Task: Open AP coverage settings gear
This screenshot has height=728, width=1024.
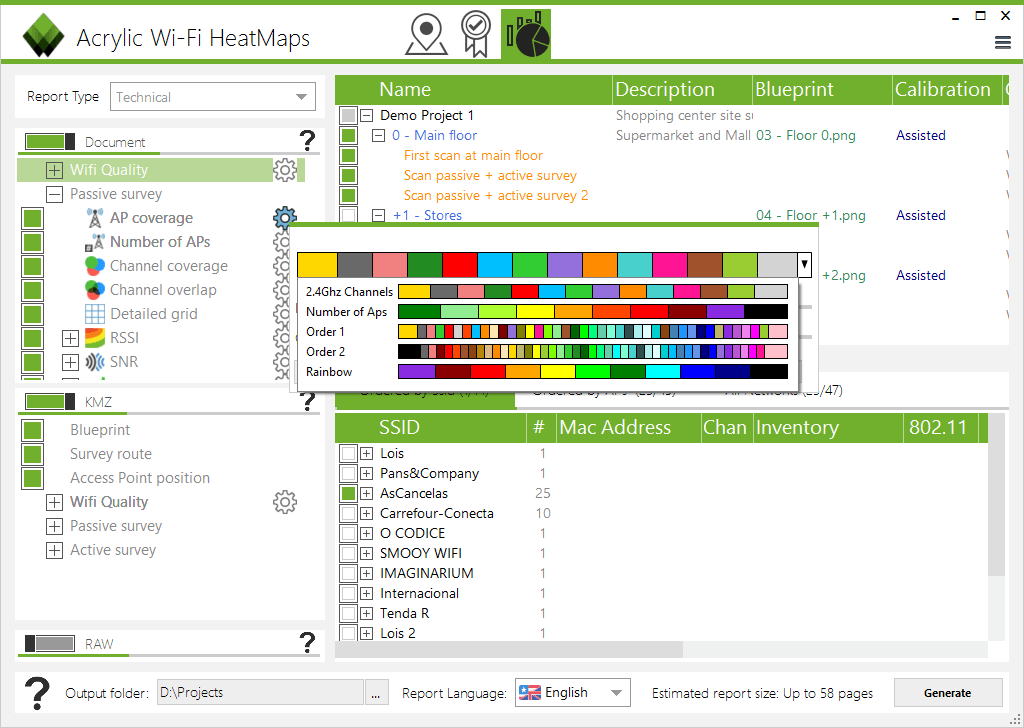Action: click(x=285, y=217)
